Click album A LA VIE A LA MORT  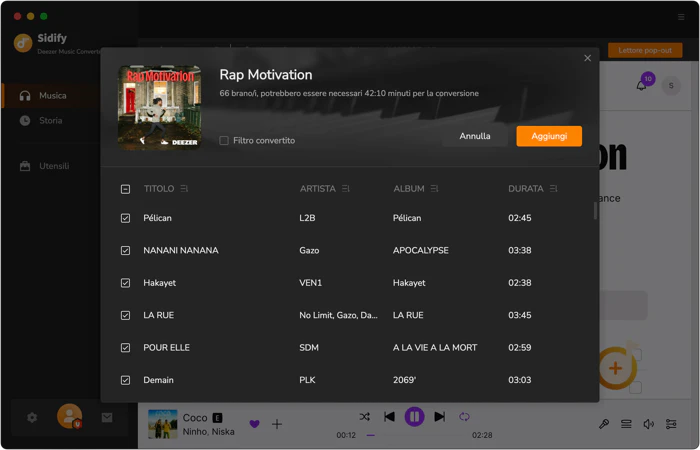coord(435,348)
